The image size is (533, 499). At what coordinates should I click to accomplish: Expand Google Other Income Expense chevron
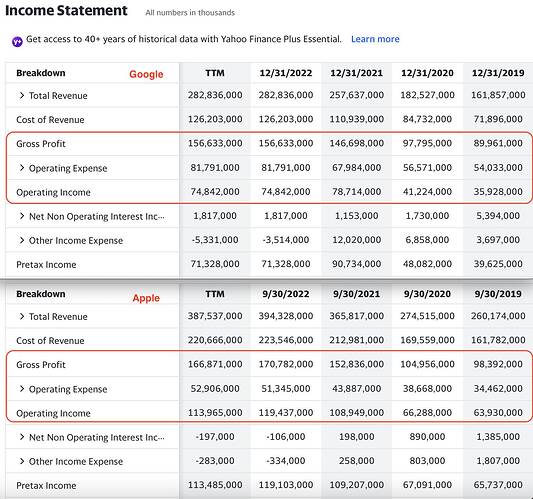(x=22, y=240)
